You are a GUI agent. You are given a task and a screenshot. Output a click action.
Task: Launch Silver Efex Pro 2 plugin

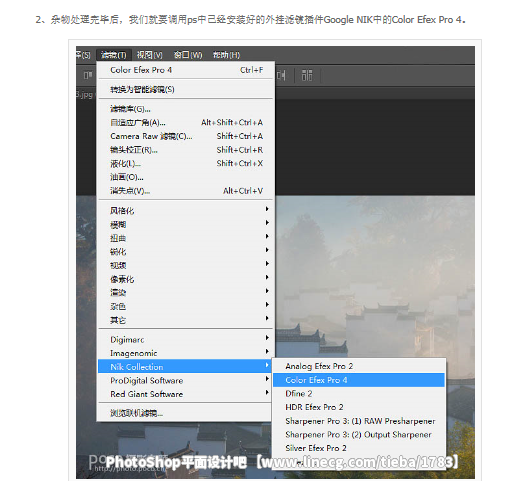359,448
